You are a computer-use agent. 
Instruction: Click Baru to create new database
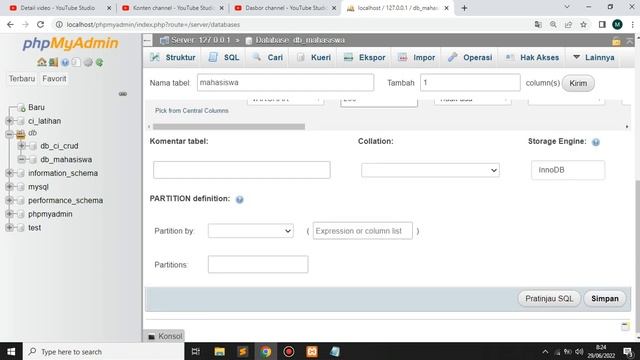(36, 107)
